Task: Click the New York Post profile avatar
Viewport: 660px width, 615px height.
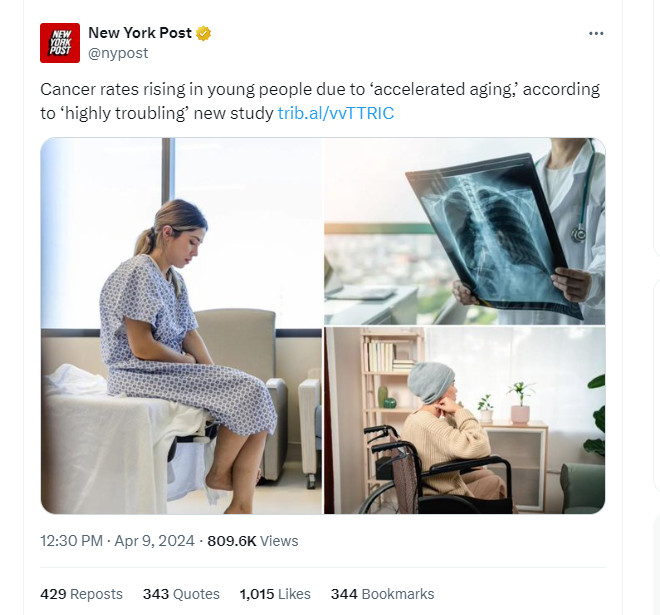Action: pyautogui.click(x=60, y=43)
